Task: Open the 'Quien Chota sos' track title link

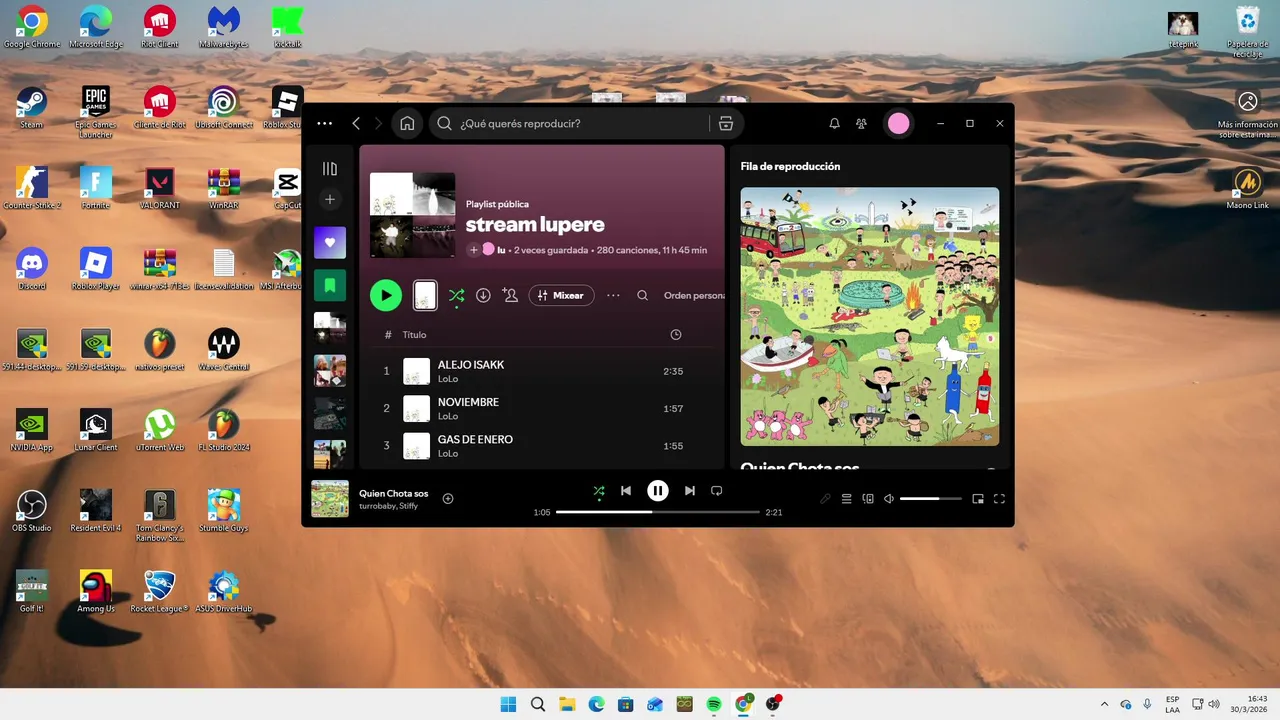Action: (393, 493)
